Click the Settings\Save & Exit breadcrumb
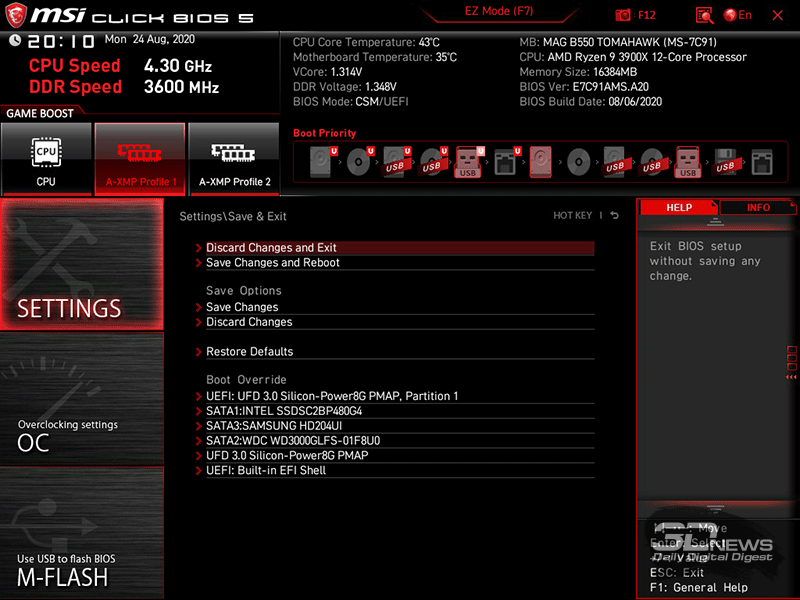The height and width of the screenshot is (600, 800). [x=233, y=216]
